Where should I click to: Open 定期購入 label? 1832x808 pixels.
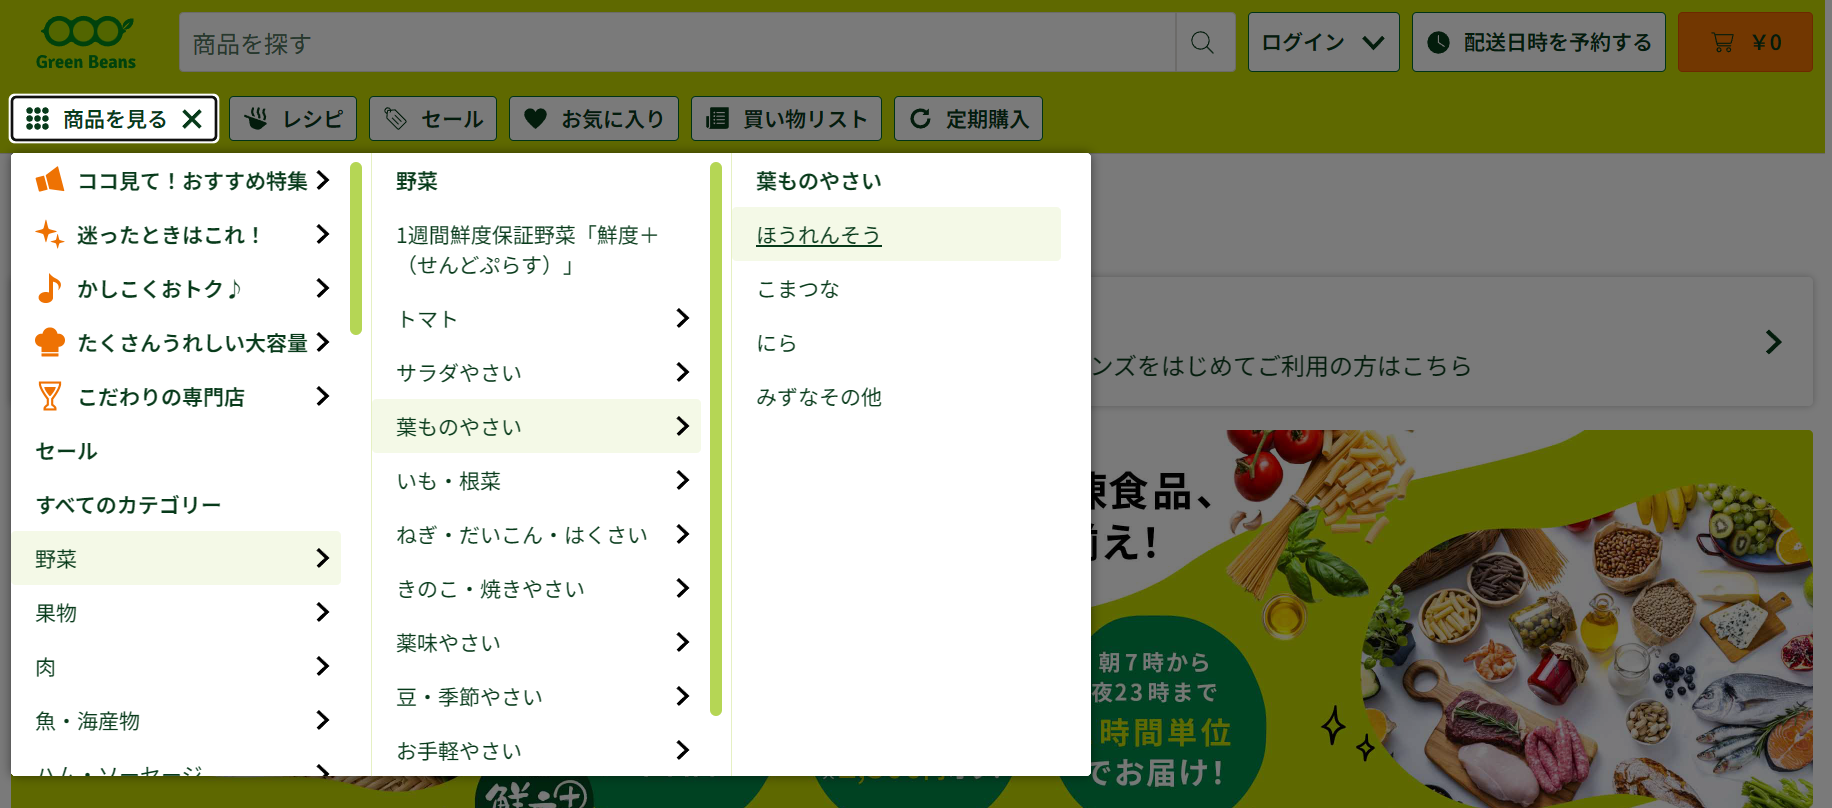pos(988,119)
